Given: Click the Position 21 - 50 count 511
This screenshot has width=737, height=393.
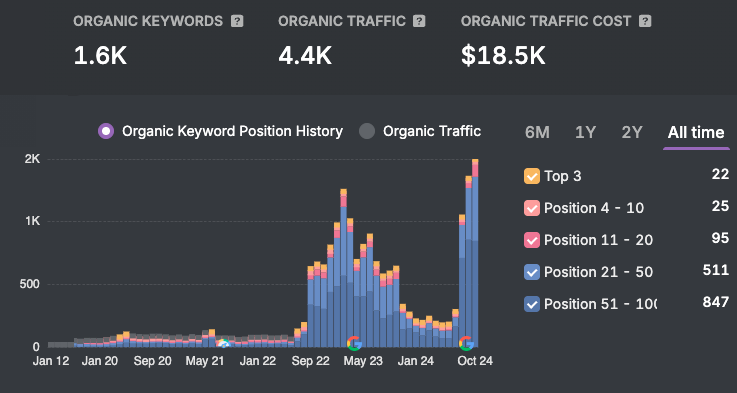Looking at the screenshot, I should click(x=716, y=270).
